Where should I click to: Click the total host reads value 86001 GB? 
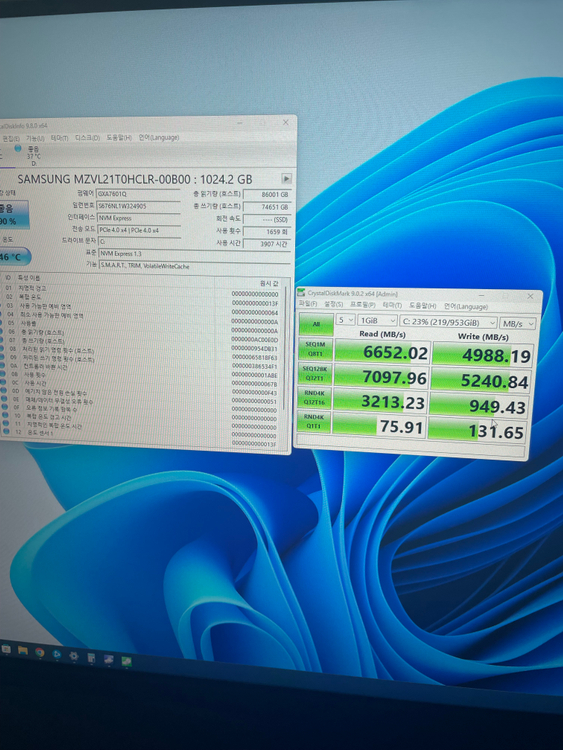(267, 194)
